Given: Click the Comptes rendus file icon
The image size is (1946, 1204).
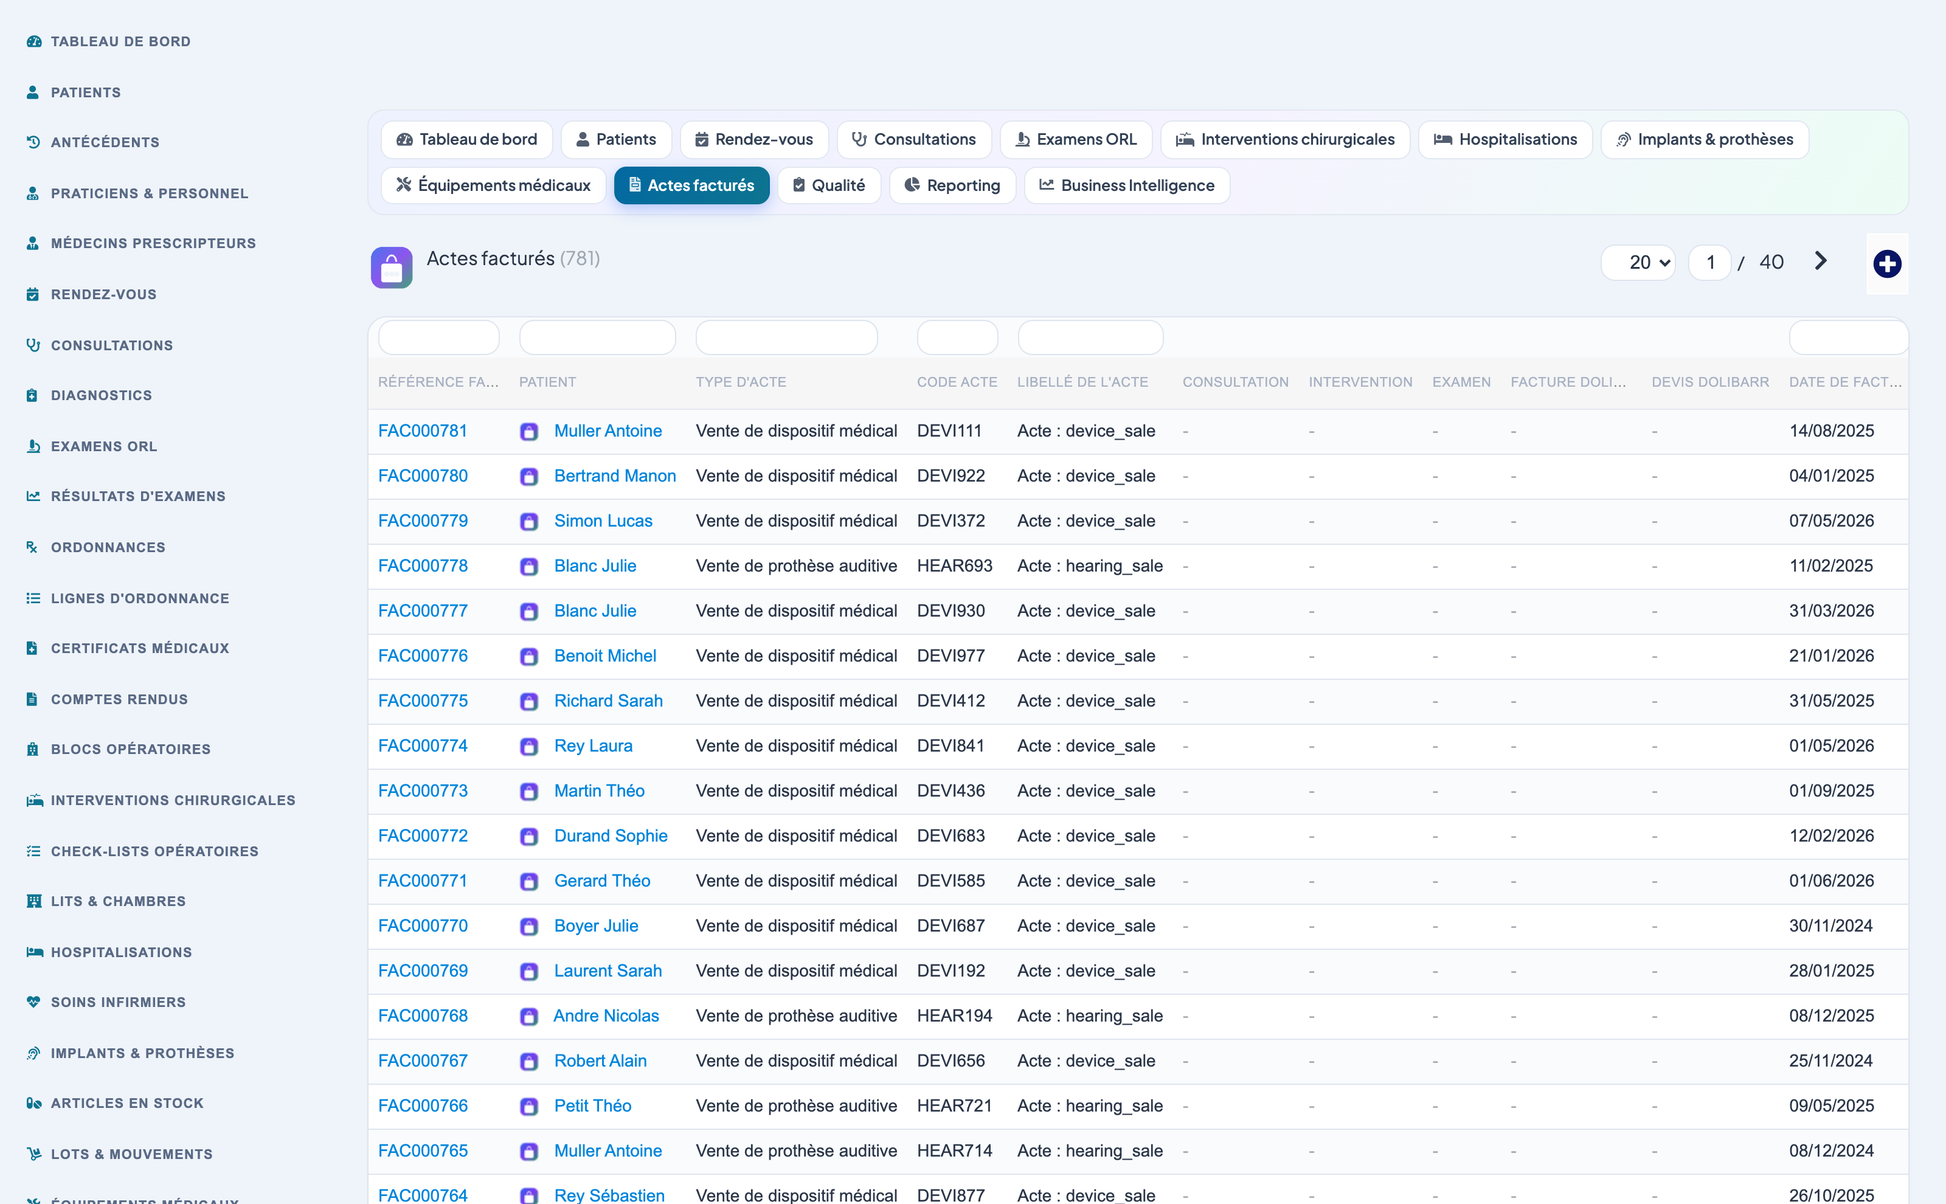Looking at the screenshot, I should (x=32, y=699).
